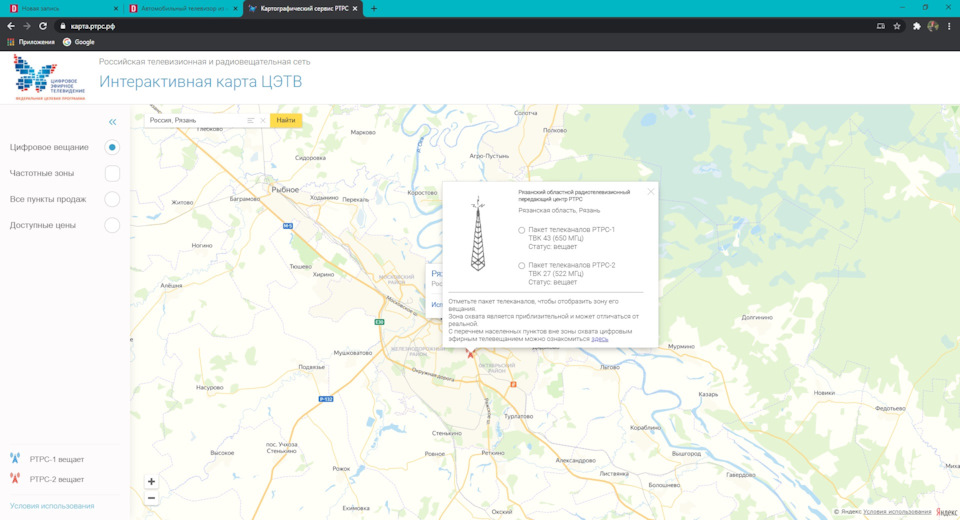Select the Все пункты продаж radio option
The height and width of the screenshot is (520, 960).
tap(112, 199)
